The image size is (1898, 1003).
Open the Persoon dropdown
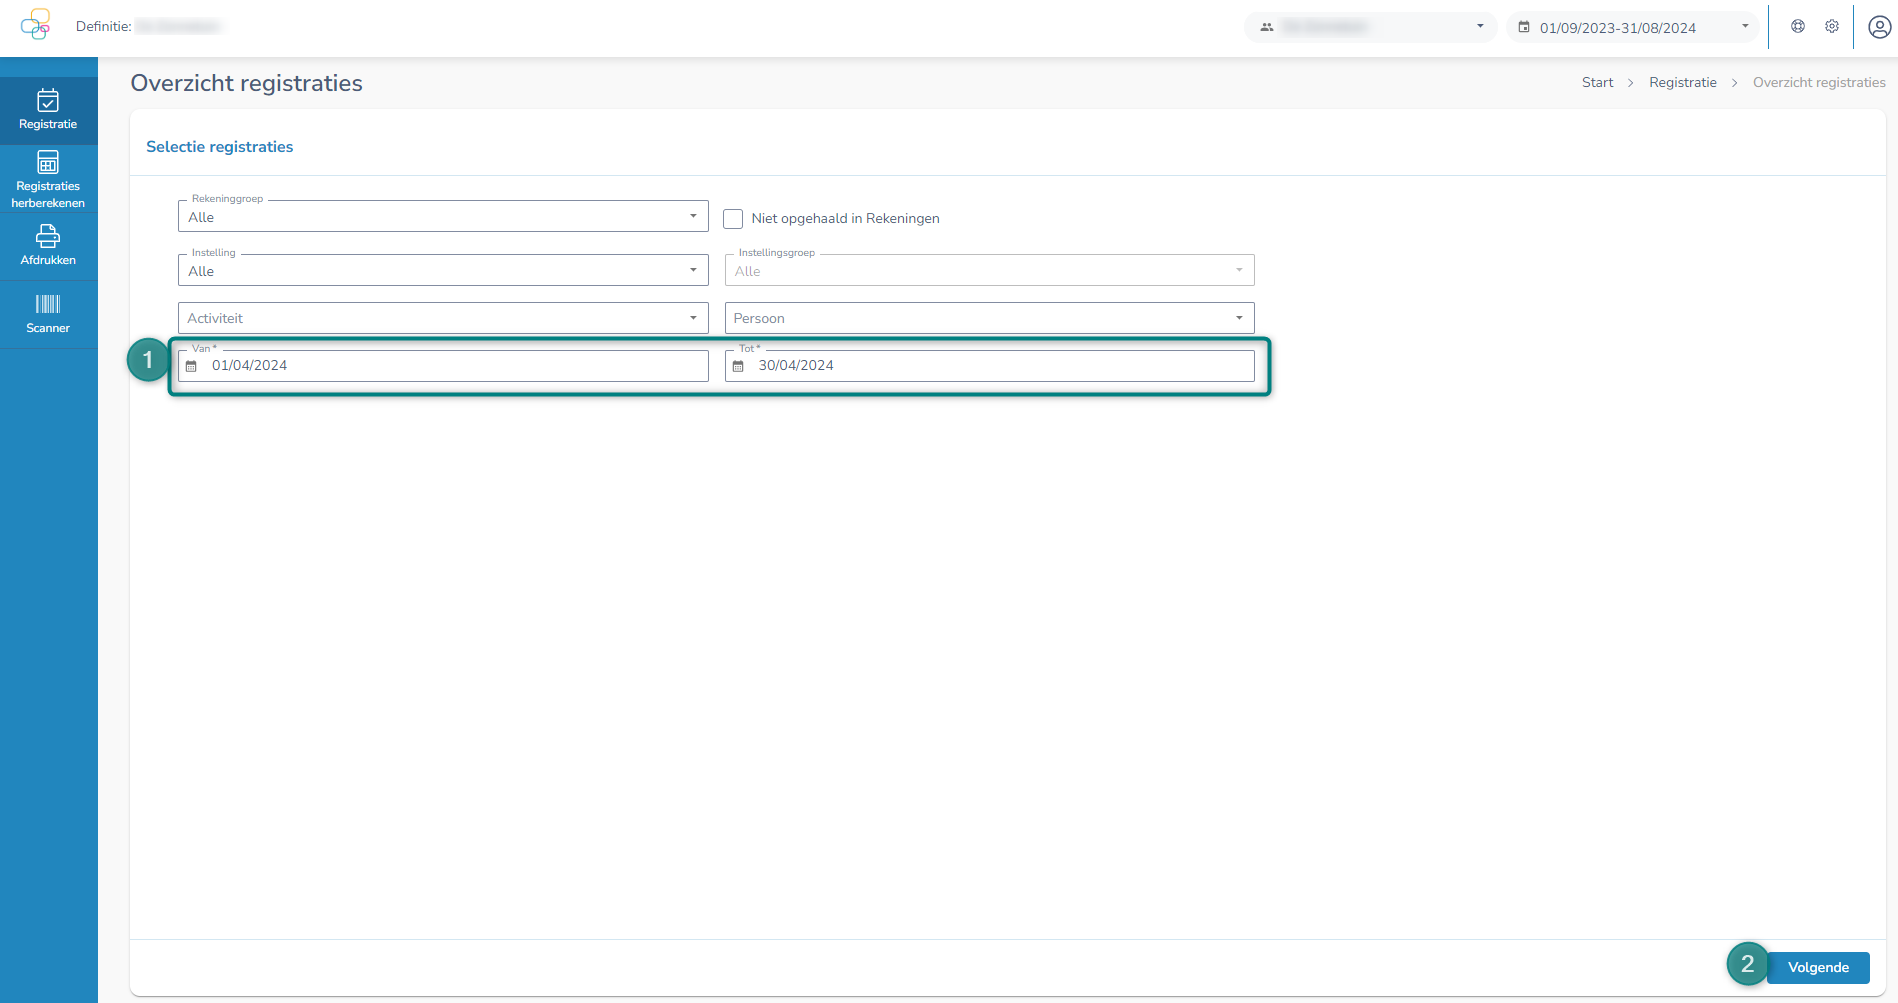[988, 318]
